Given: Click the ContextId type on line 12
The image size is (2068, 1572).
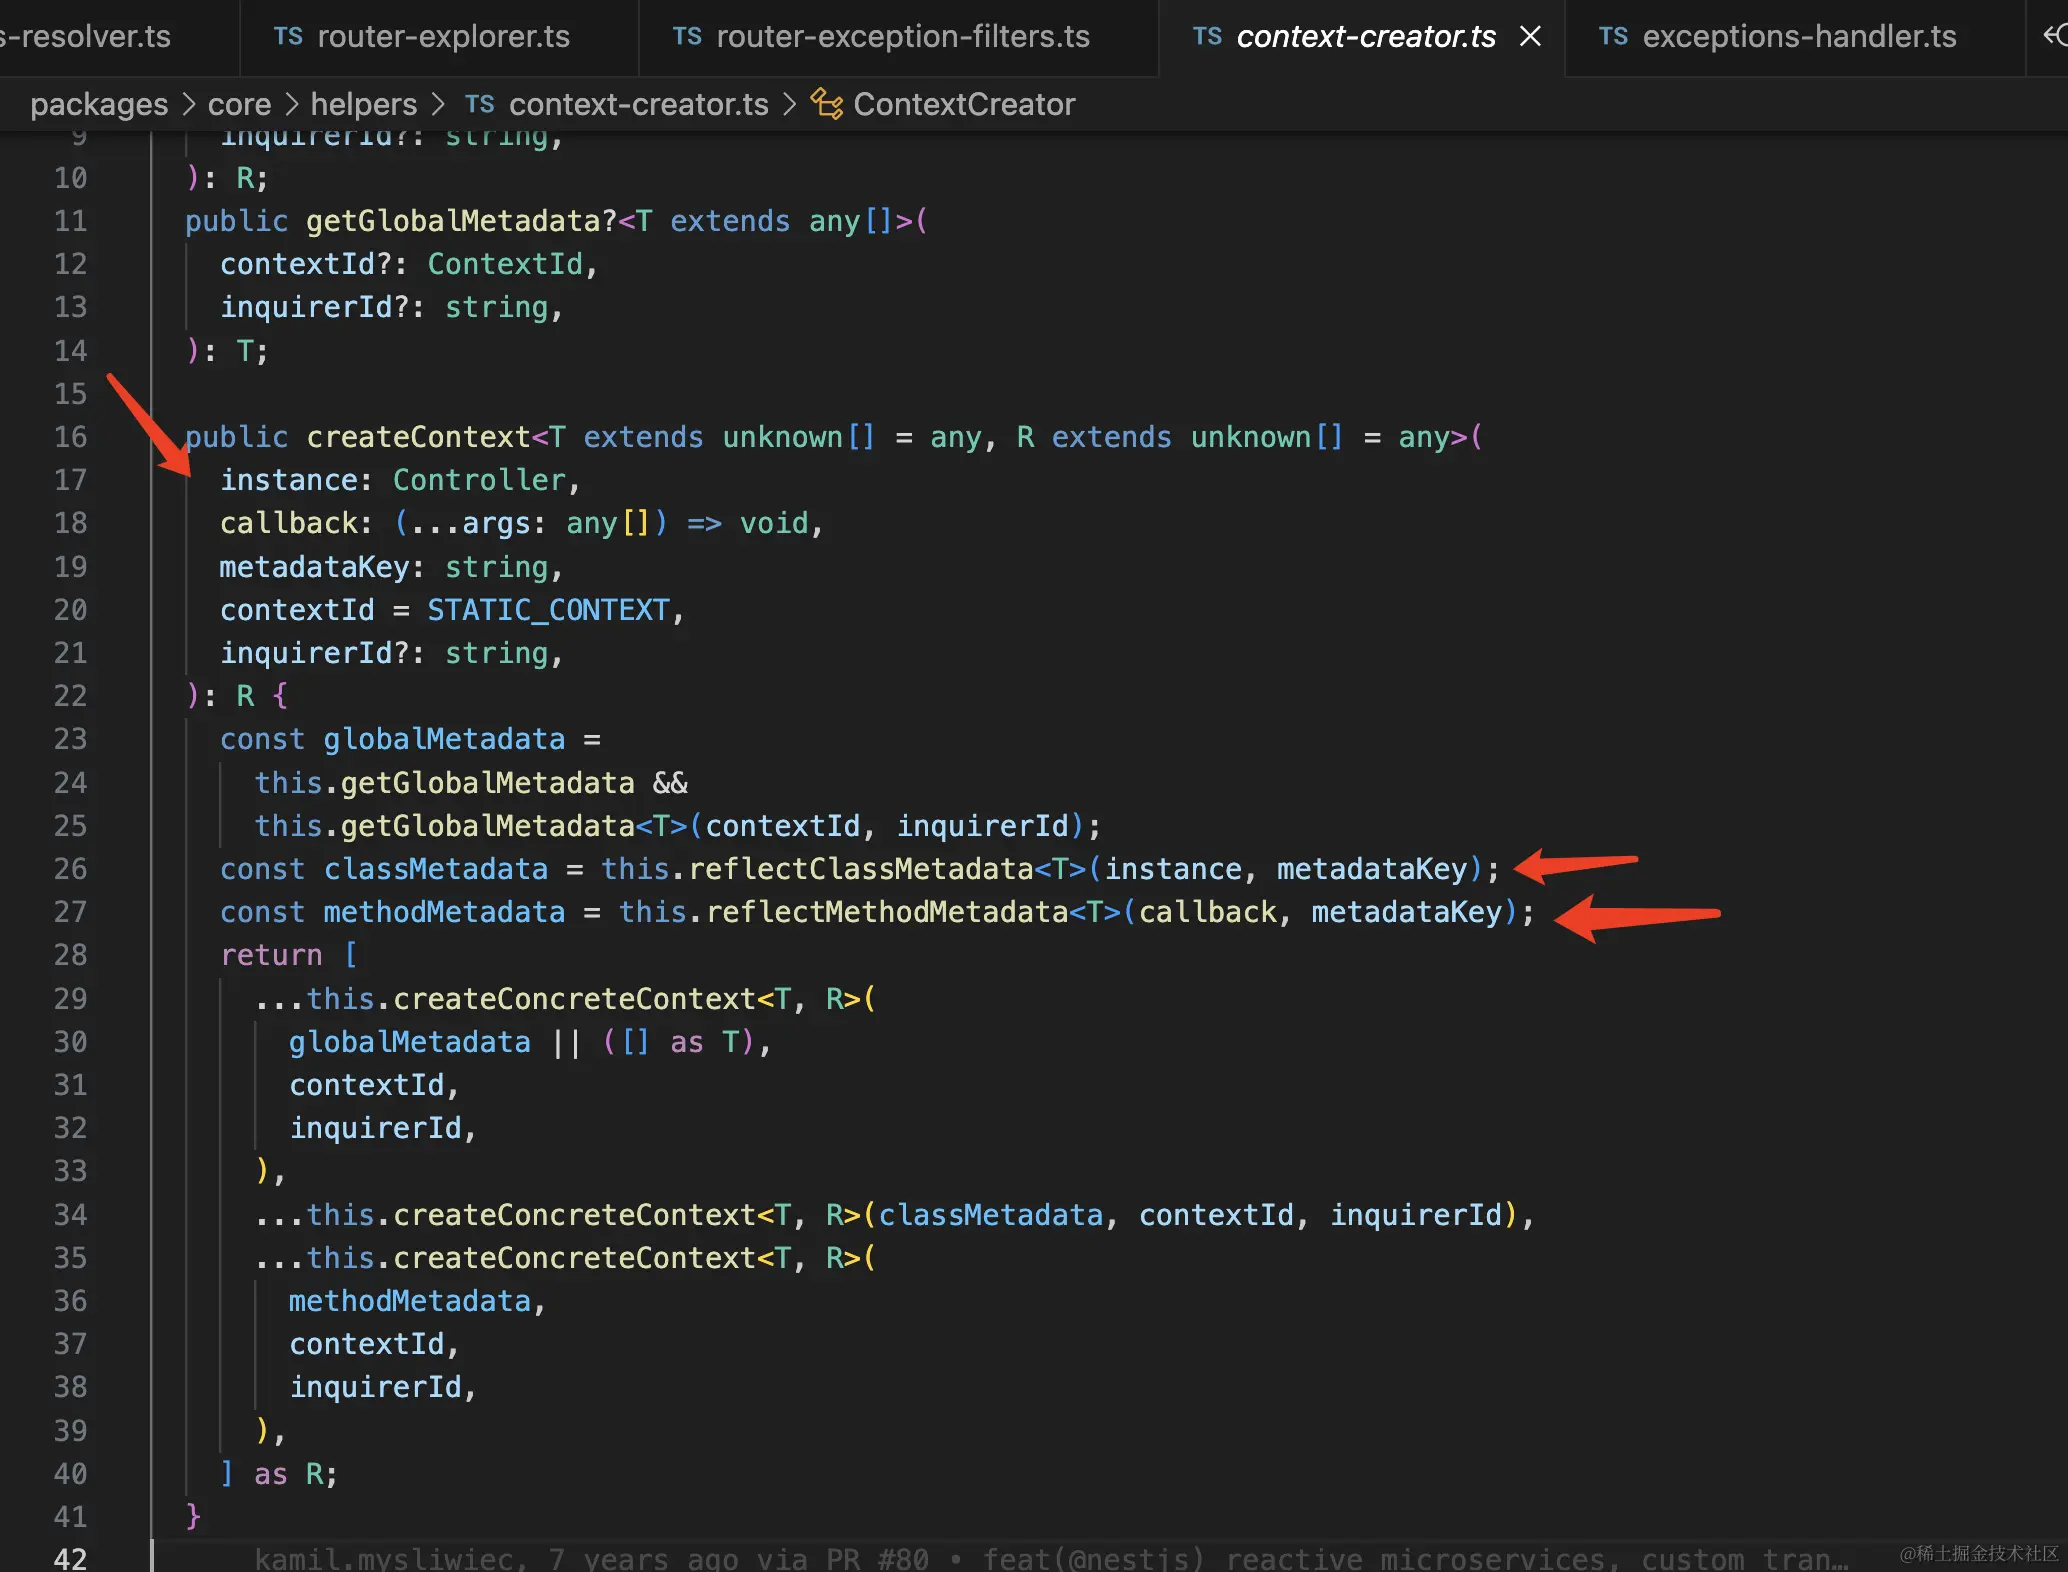Looking at the screenshot, I should pyautogui.click(x=505, y=264).
